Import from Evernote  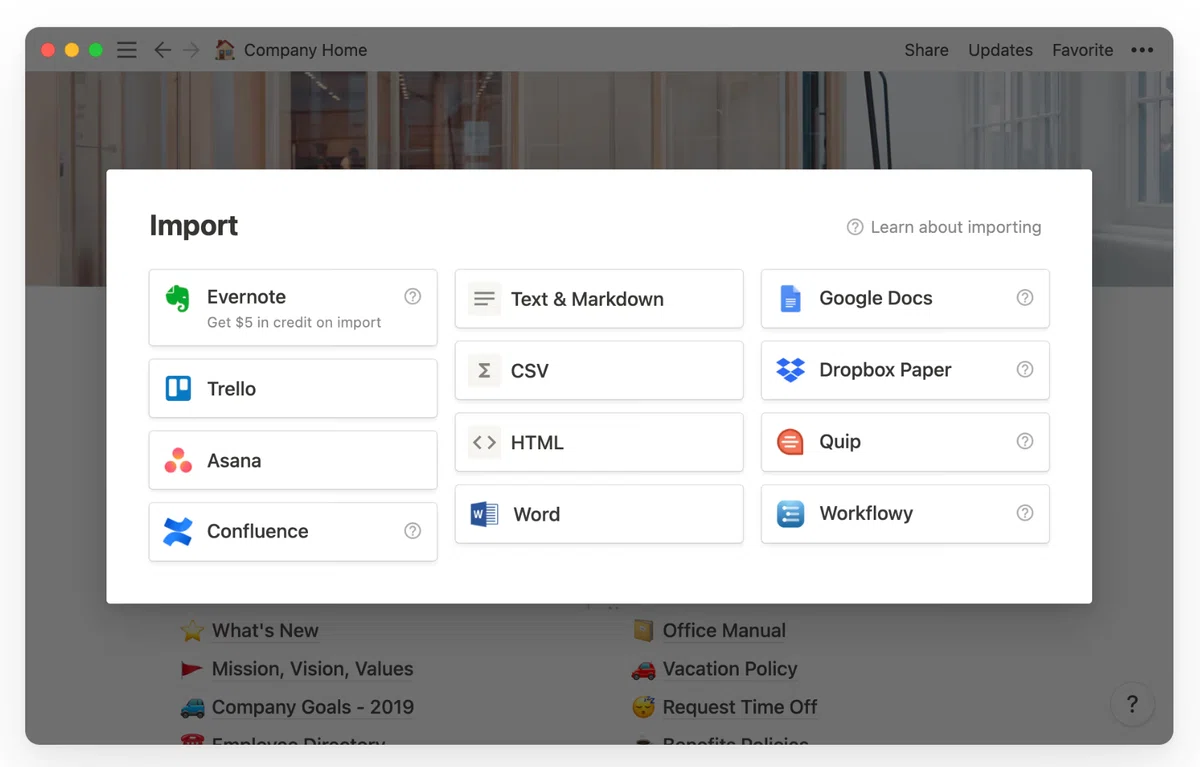(x=293, y=307)
